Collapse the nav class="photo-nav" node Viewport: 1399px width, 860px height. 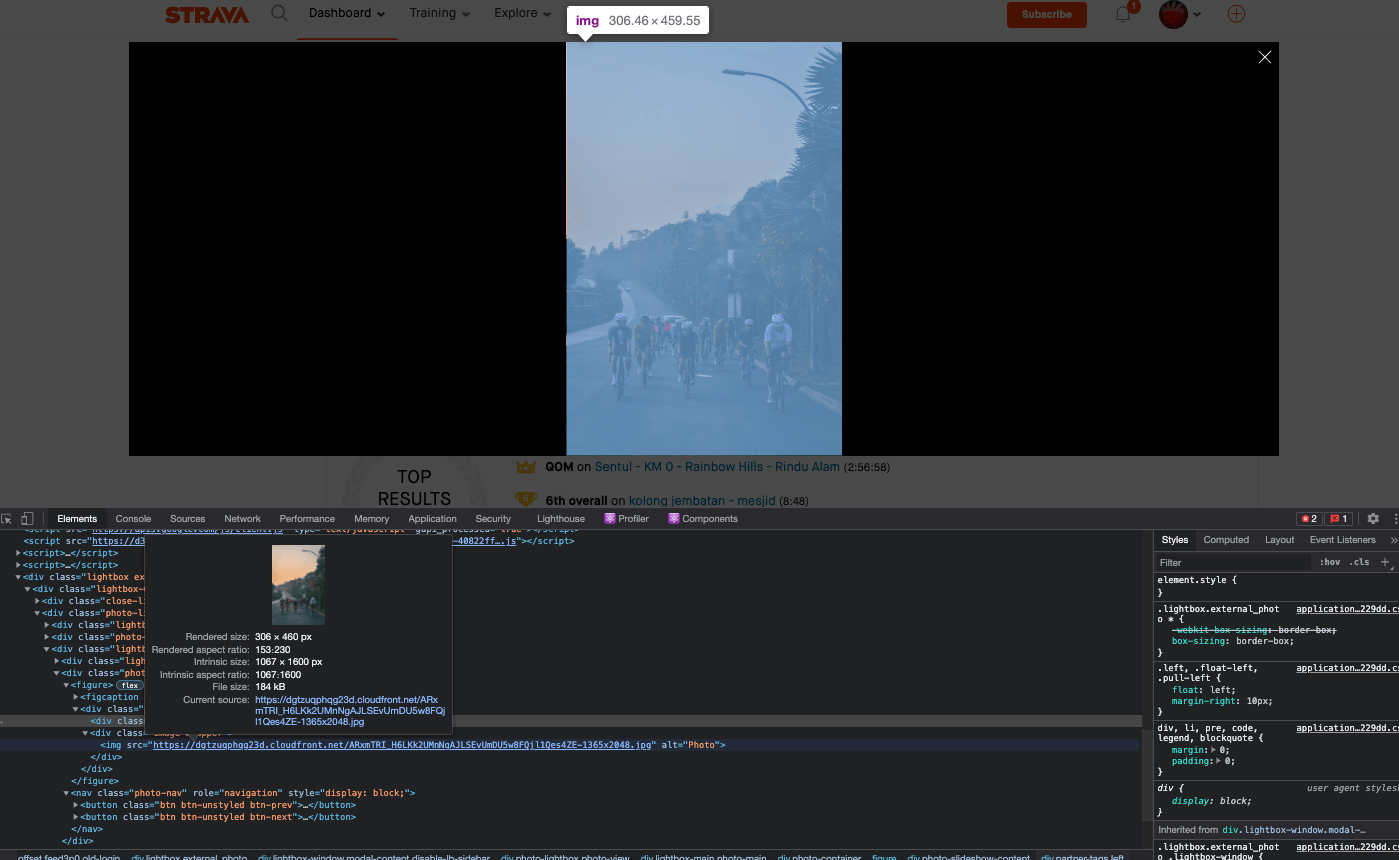[x=66, y=793]
